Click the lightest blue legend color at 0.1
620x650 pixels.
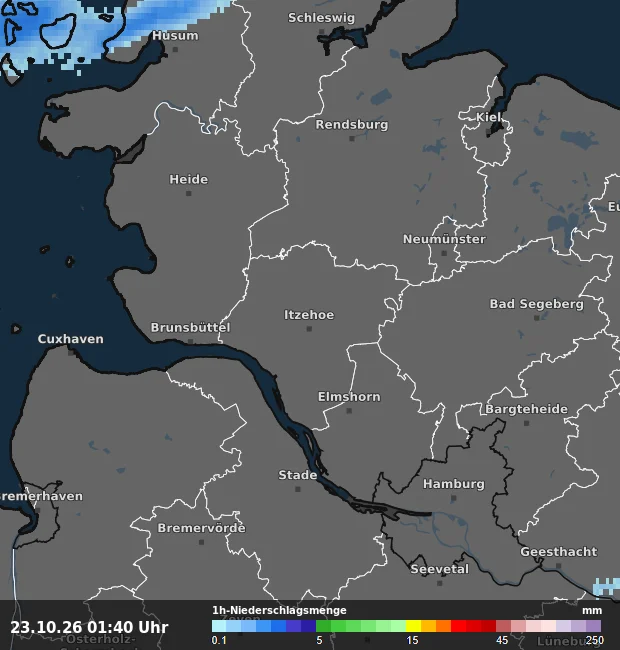[x=219, y=626]
